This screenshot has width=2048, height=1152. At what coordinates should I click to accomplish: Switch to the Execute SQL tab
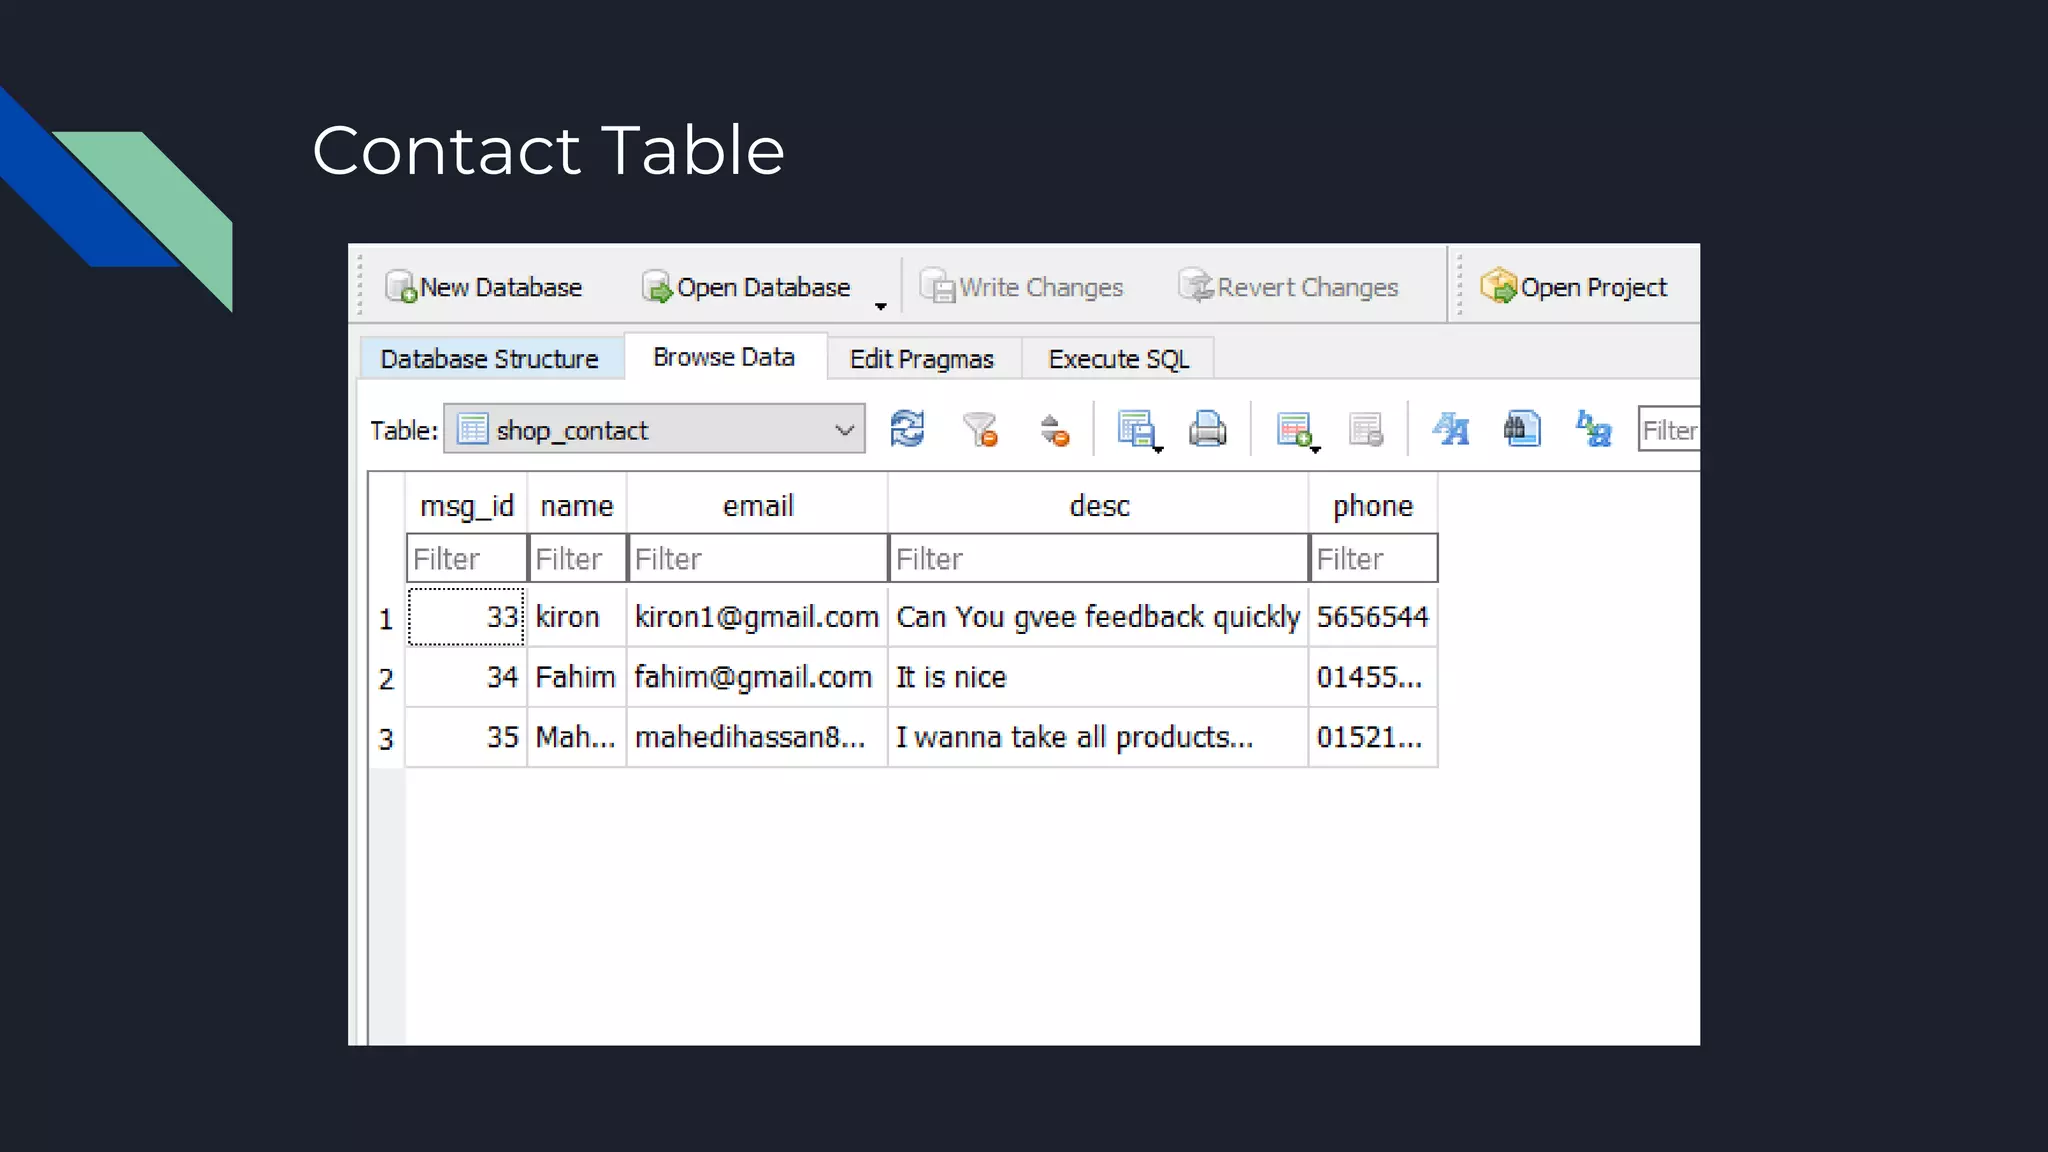[1118, 359]
